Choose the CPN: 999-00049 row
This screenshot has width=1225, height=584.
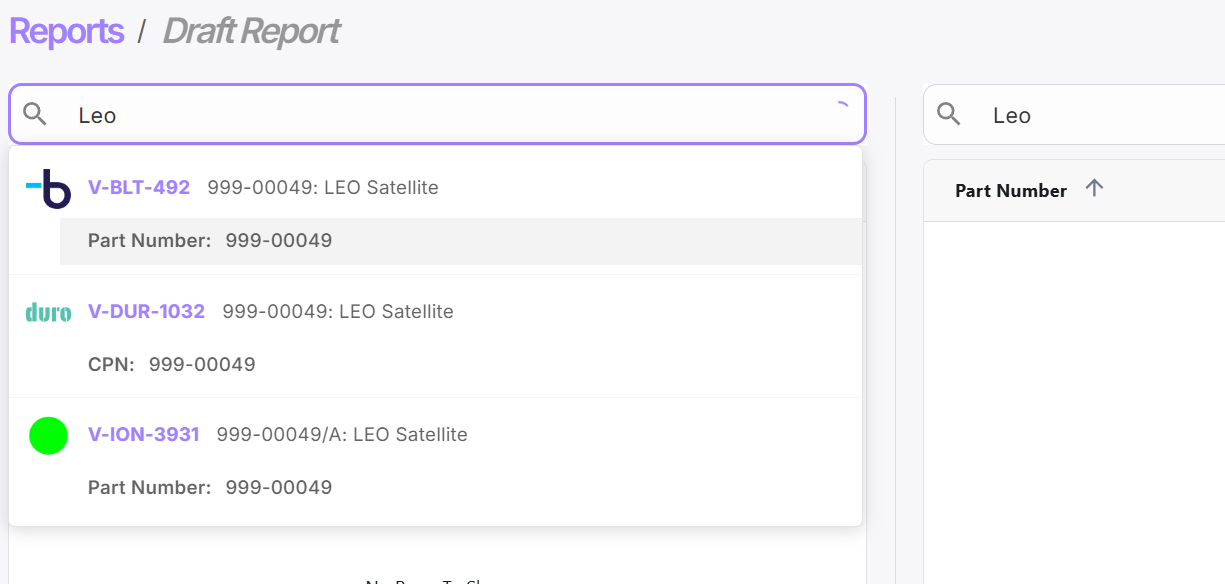172,364
